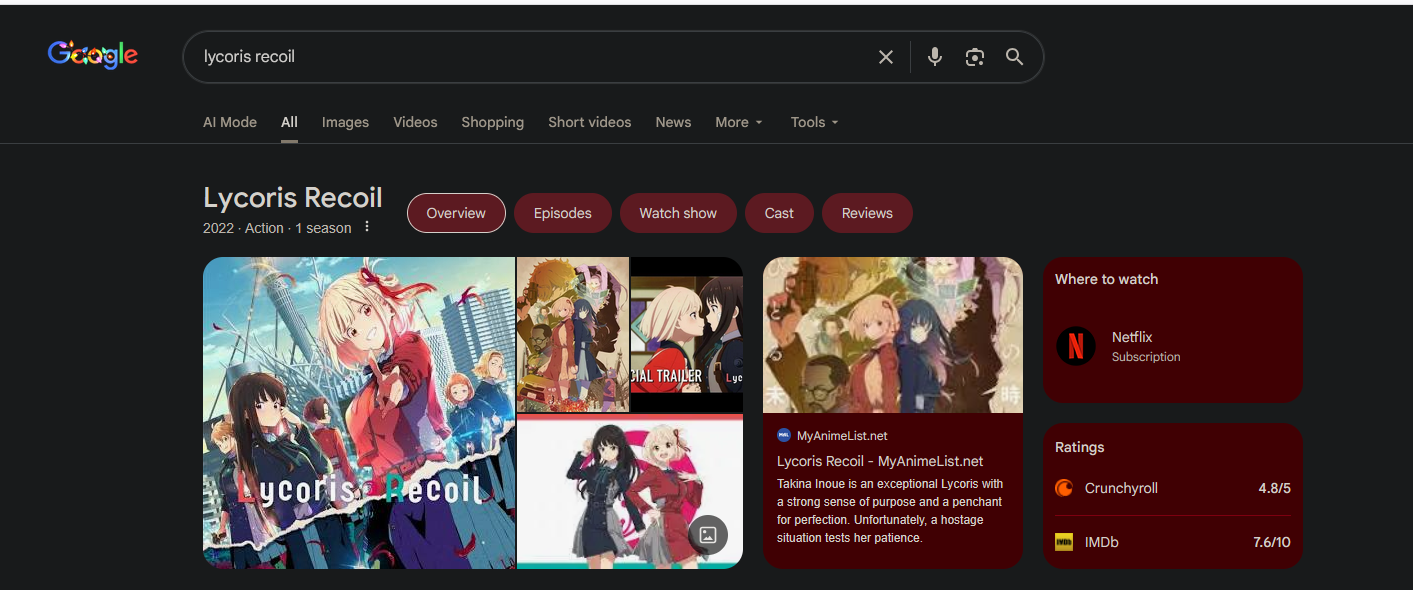The width and height of the screenshot is (1413, 590).
Task: Open the image gallery icon on collage
Action: coord(708,534)
